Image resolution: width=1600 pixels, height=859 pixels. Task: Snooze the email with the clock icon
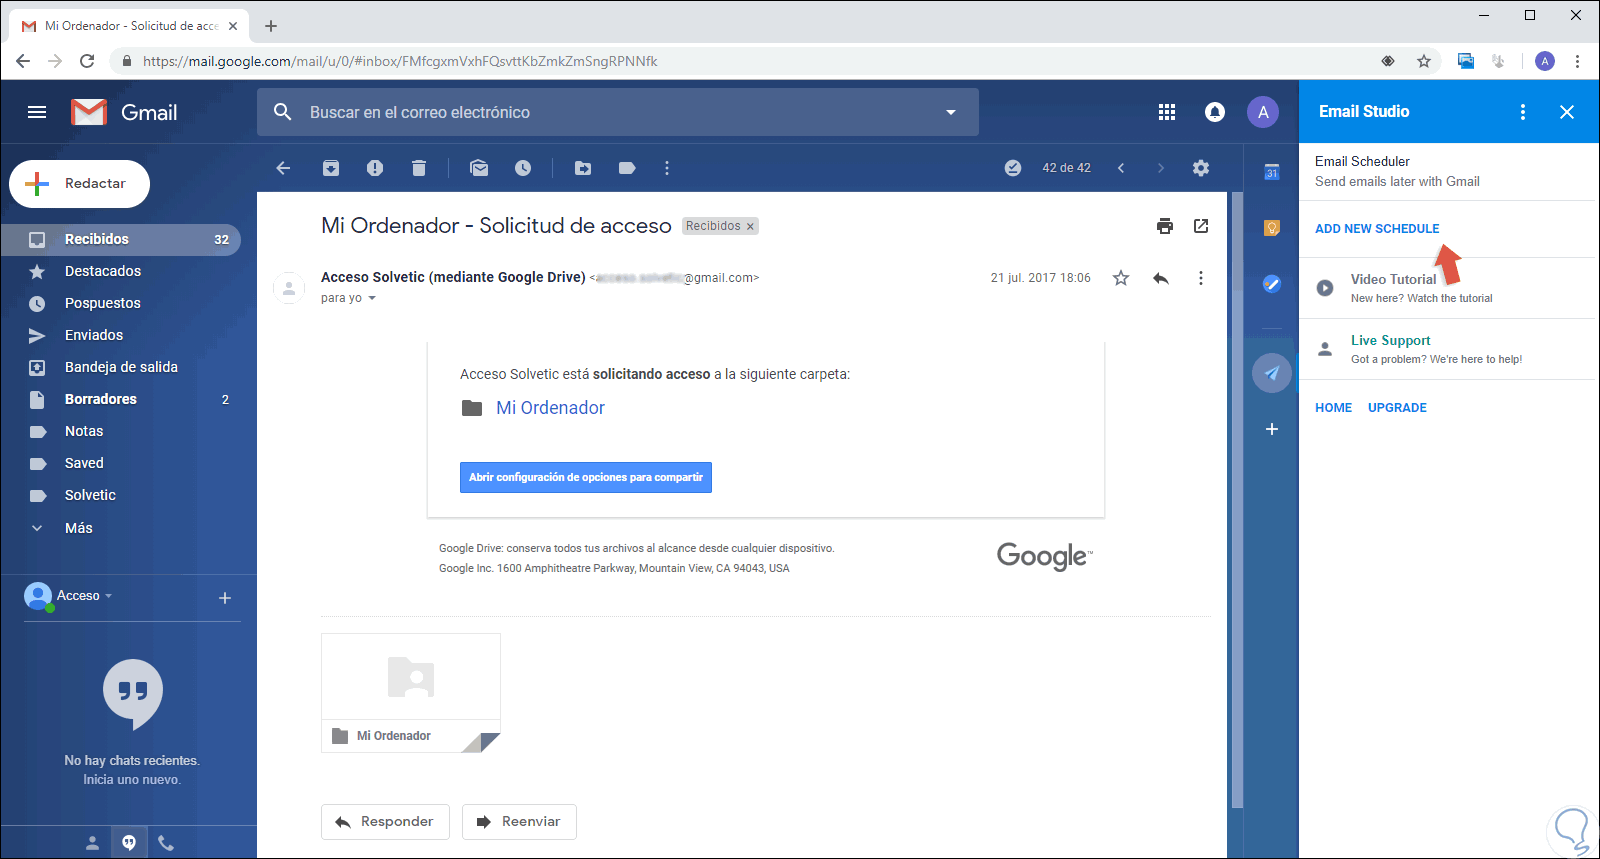(523, 168)
